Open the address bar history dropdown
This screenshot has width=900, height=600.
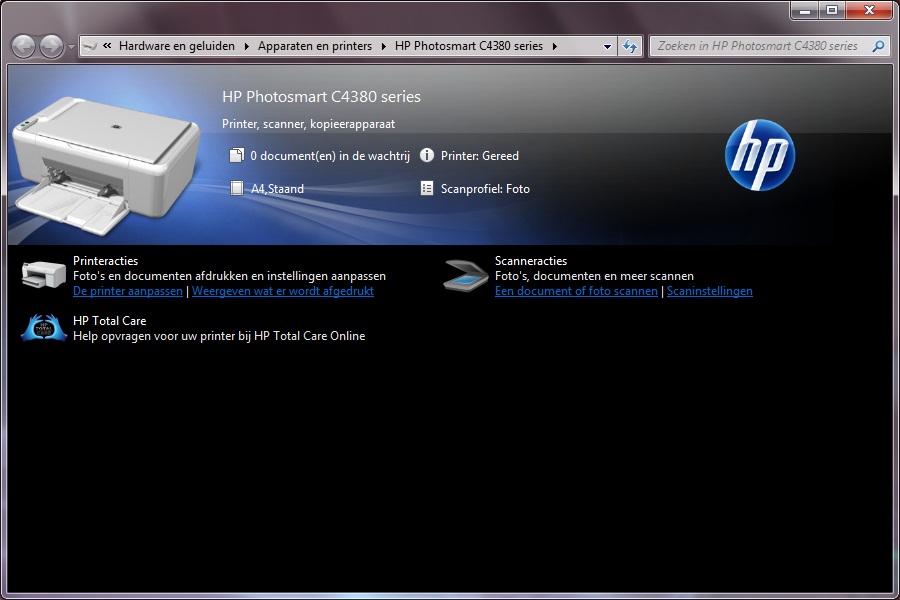(x=607, y=47)
